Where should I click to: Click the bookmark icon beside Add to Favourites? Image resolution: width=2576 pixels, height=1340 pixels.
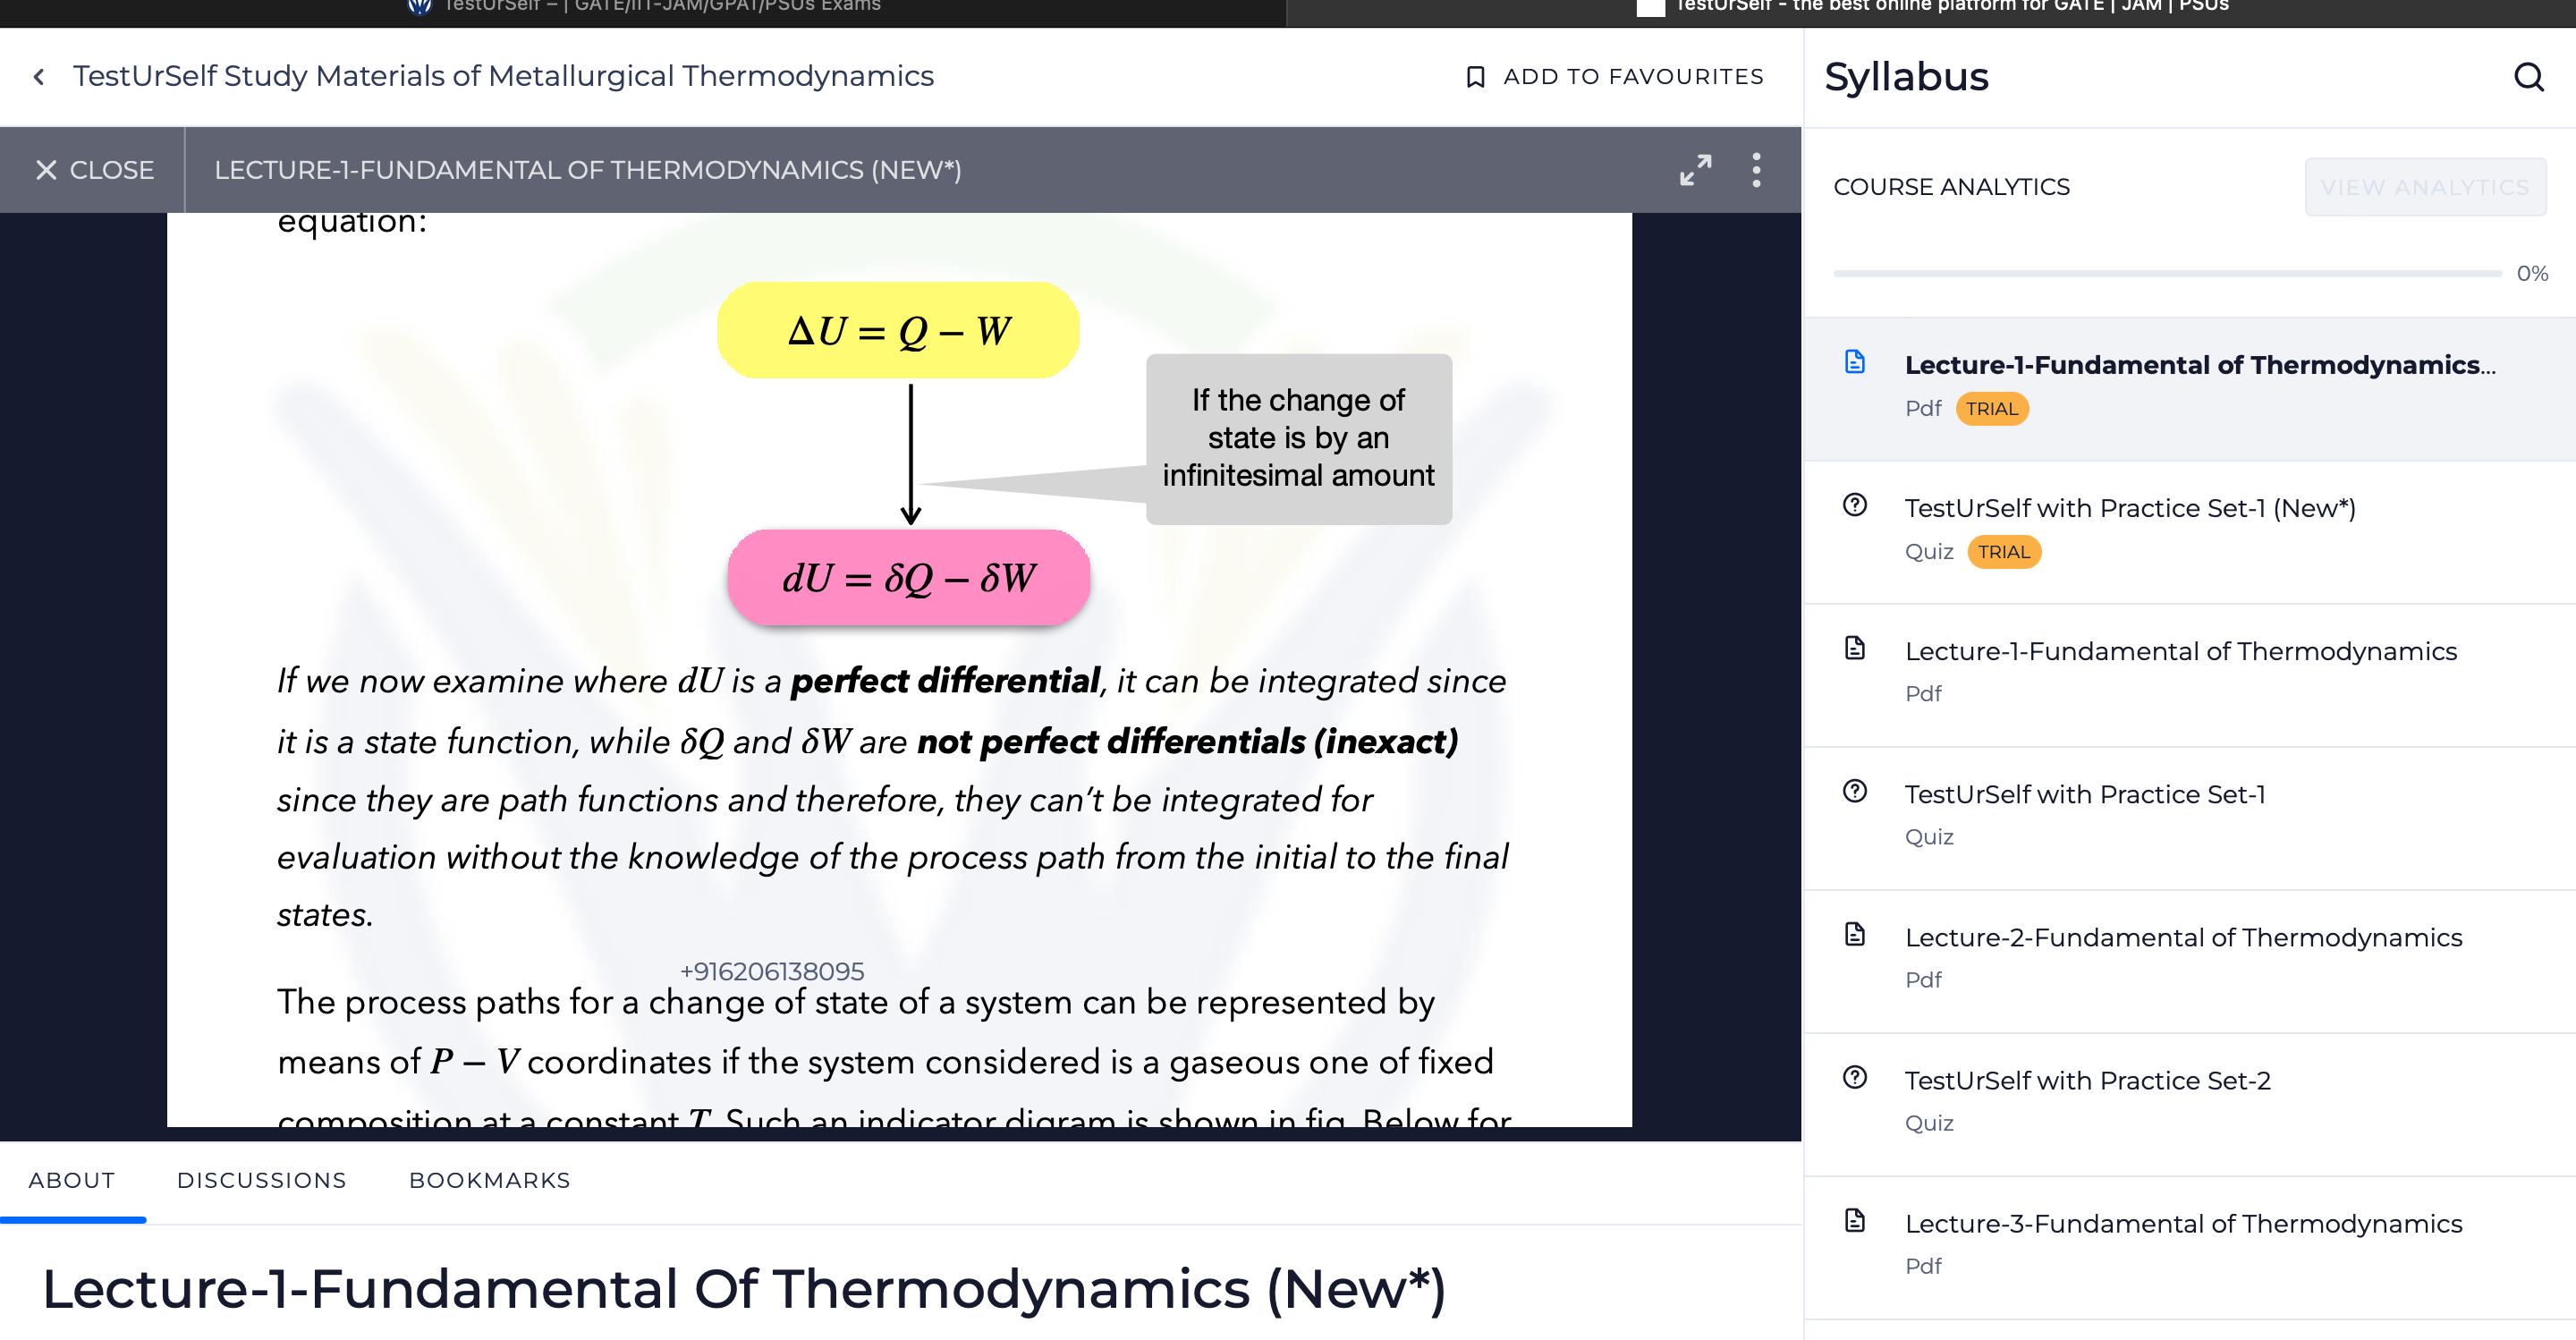coord(1475,77)
